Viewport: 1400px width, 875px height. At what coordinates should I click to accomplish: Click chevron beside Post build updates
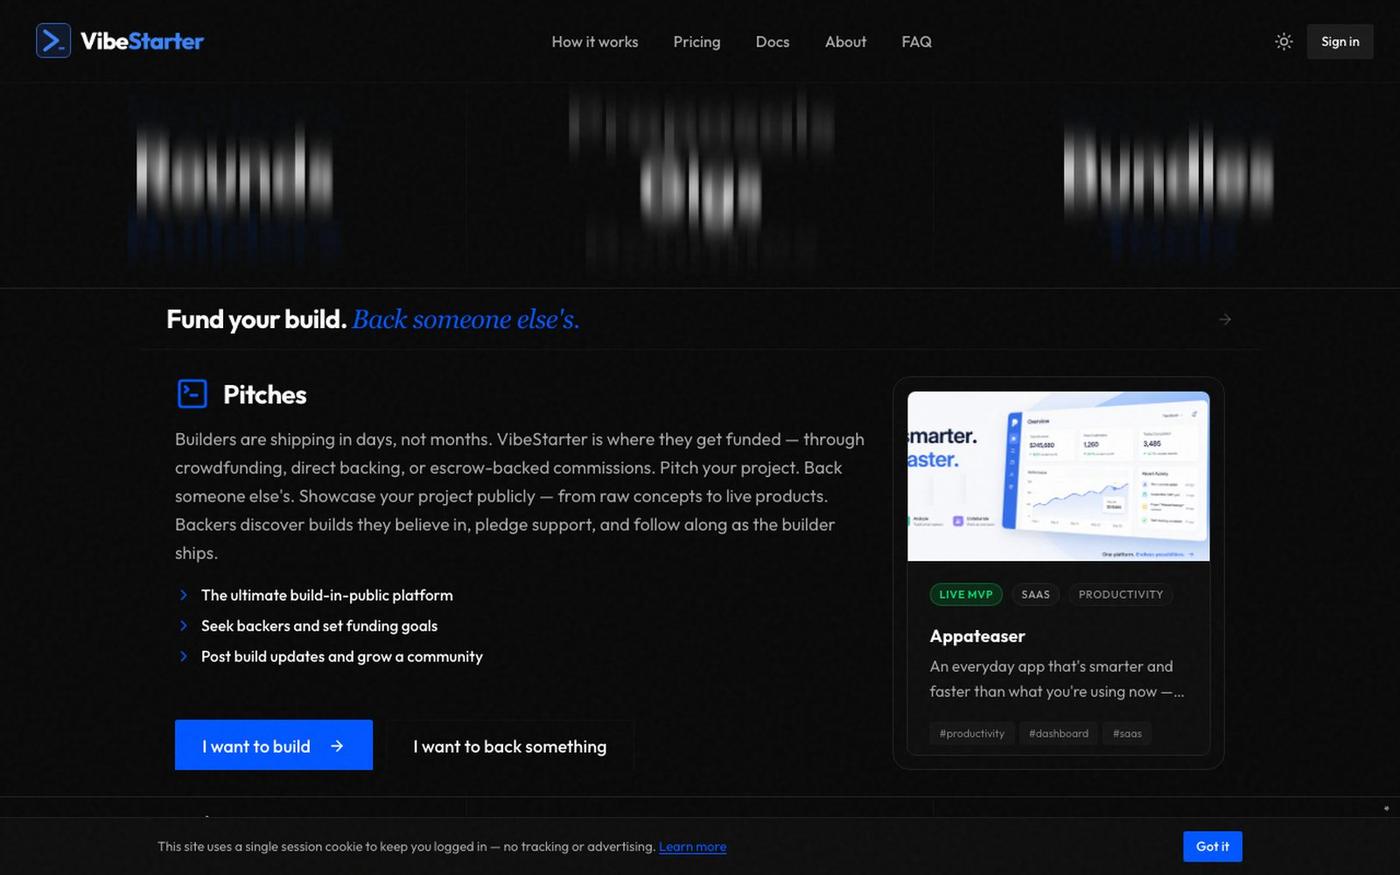click(183, 657)
